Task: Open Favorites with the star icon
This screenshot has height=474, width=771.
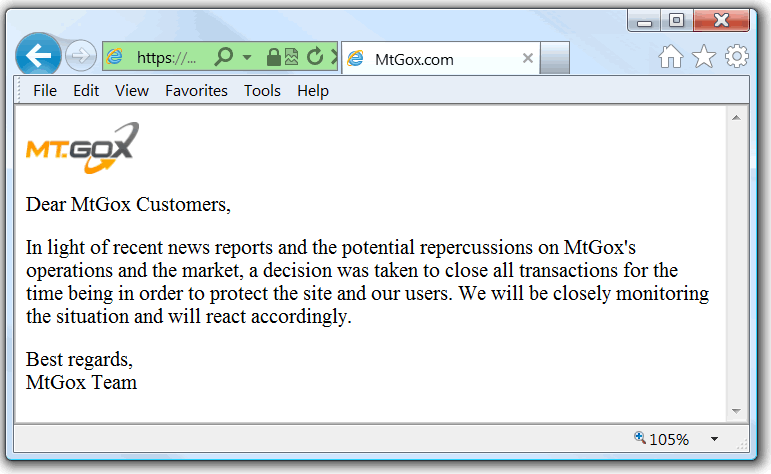Action: point(704,56)
